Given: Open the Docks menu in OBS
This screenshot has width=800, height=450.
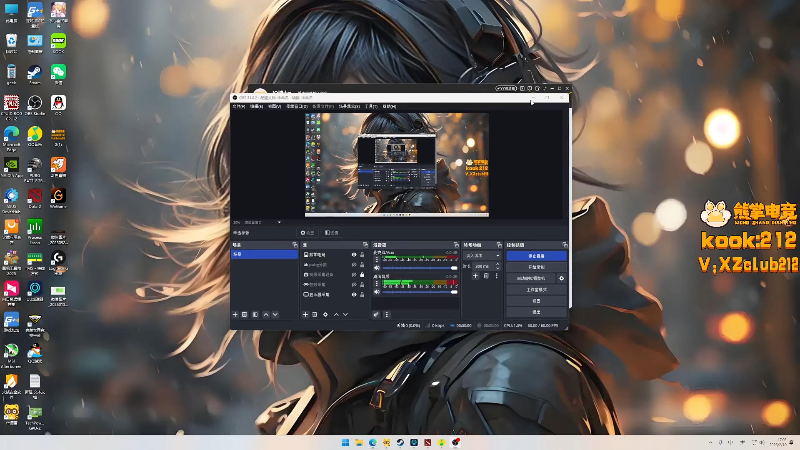Looking at the screenshot, I should pos(296,106).
